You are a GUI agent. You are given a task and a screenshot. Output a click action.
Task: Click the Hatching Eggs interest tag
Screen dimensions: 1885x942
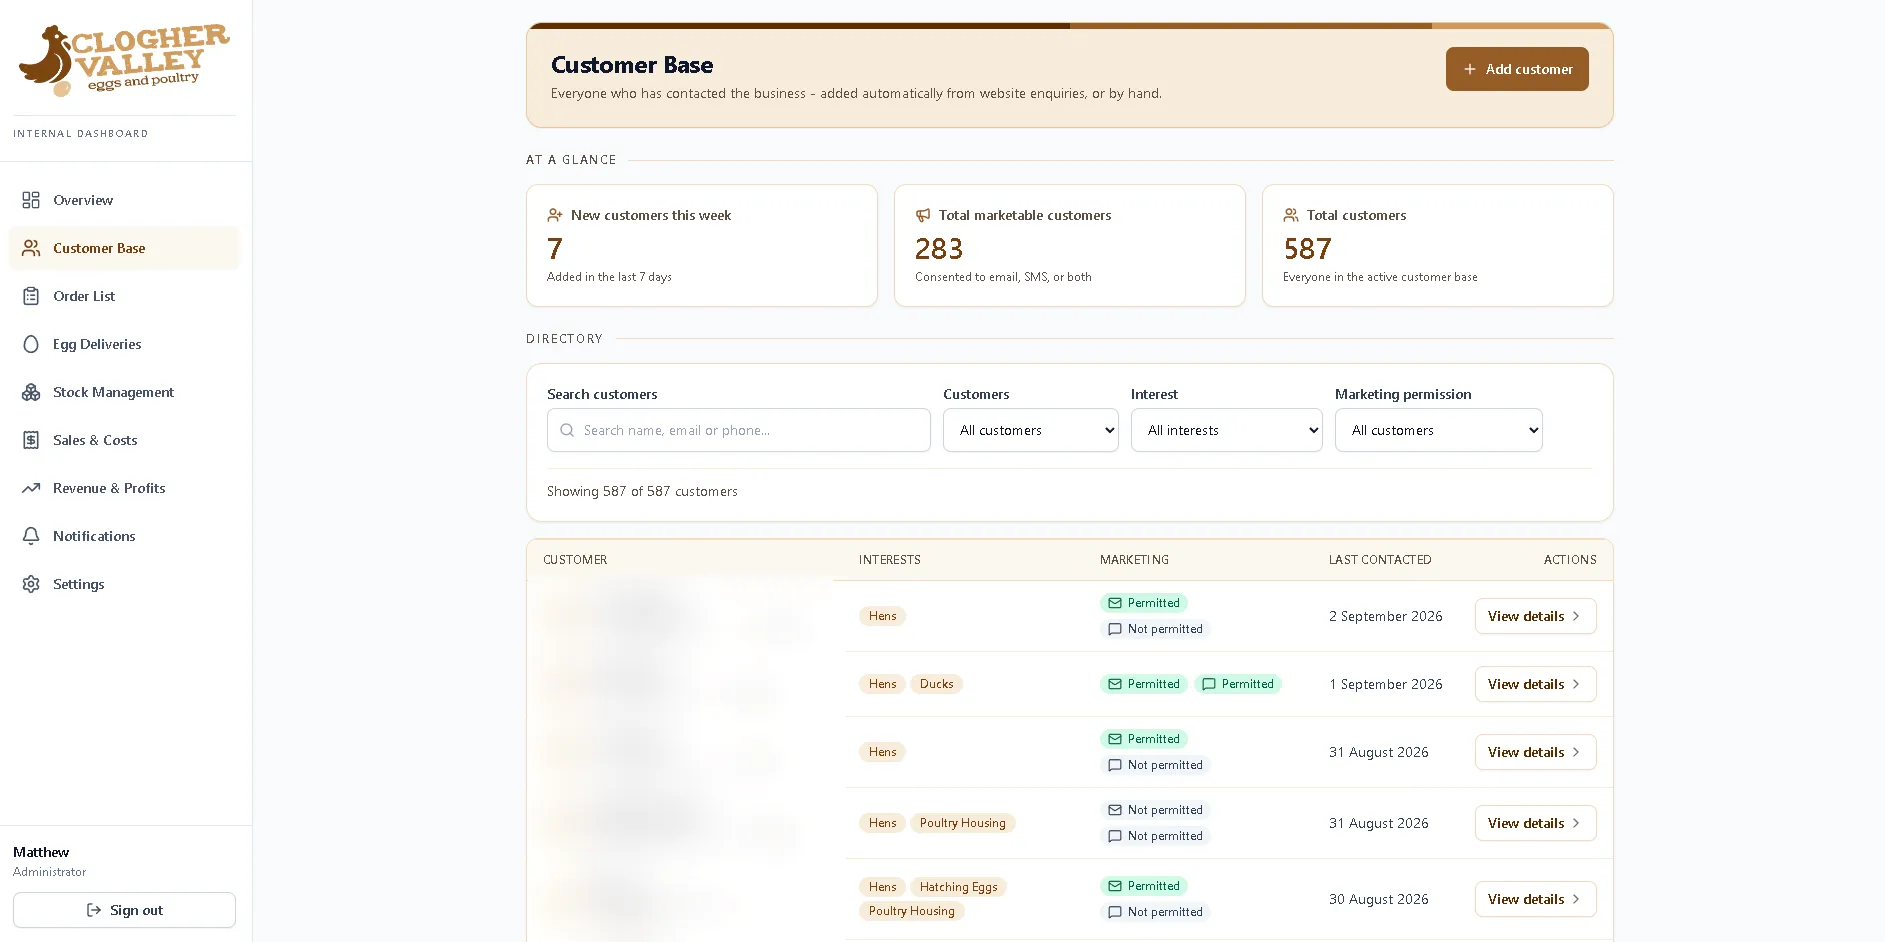coord(958,887)
